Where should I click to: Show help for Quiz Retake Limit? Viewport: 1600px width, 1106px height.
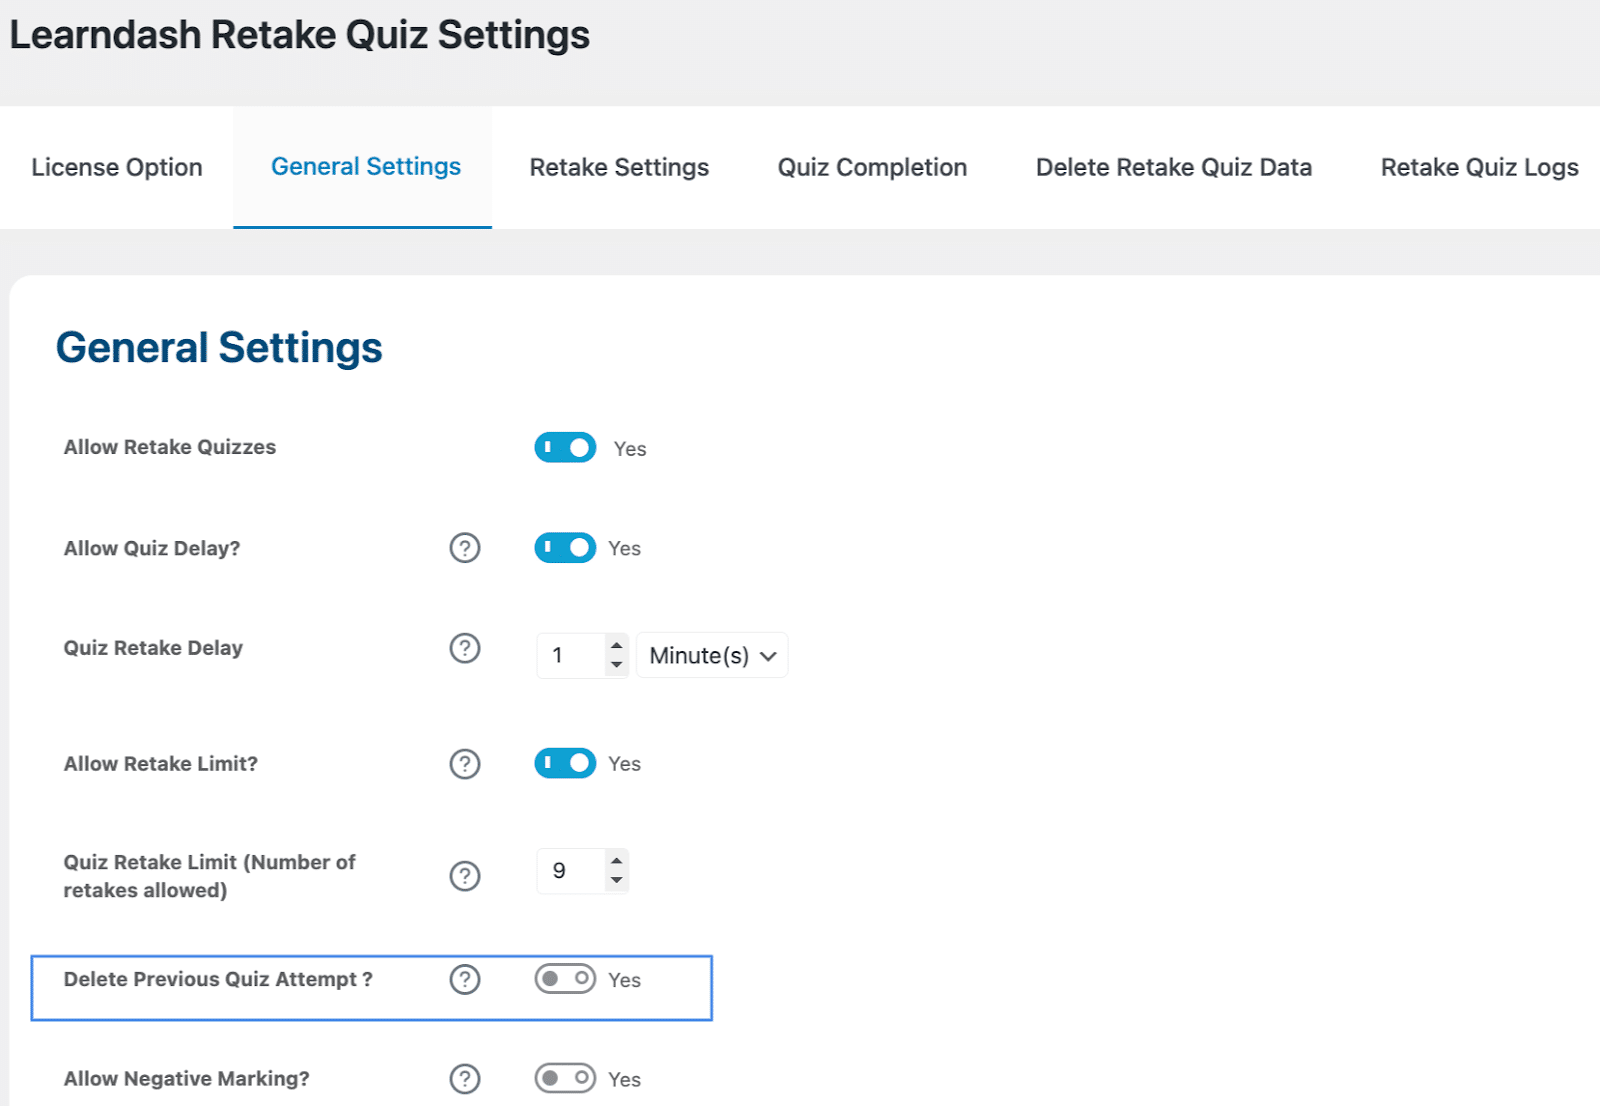465,876
